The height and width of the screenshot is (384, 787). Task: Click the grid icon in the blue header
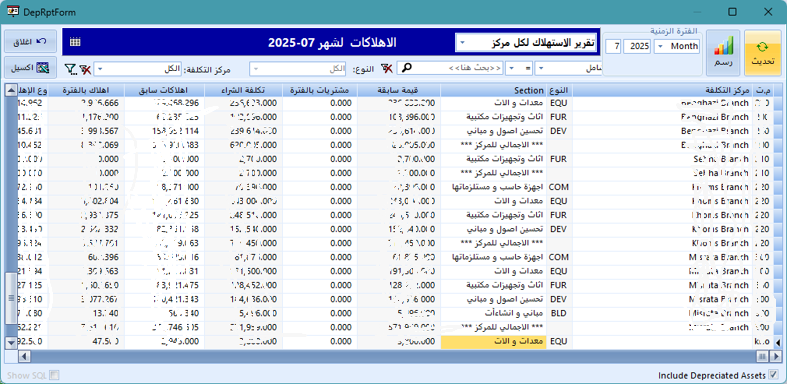point(75,42)
